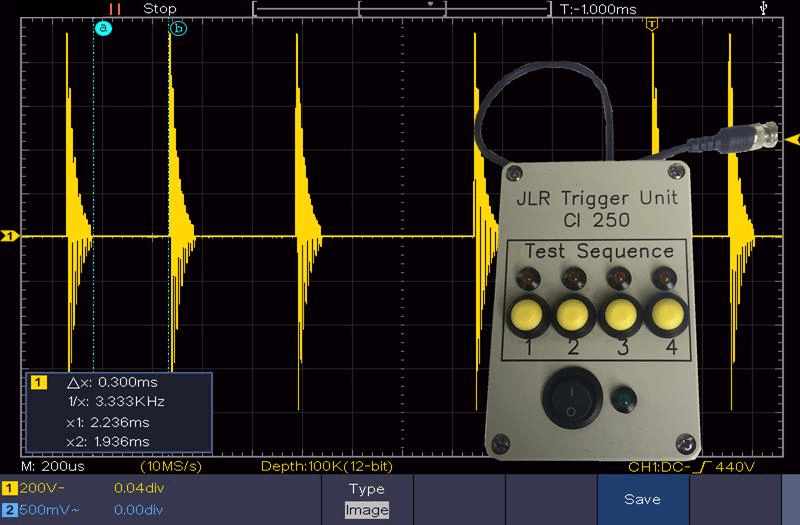
Task: Click the red LED above button 1
Action: coord(528,279)
